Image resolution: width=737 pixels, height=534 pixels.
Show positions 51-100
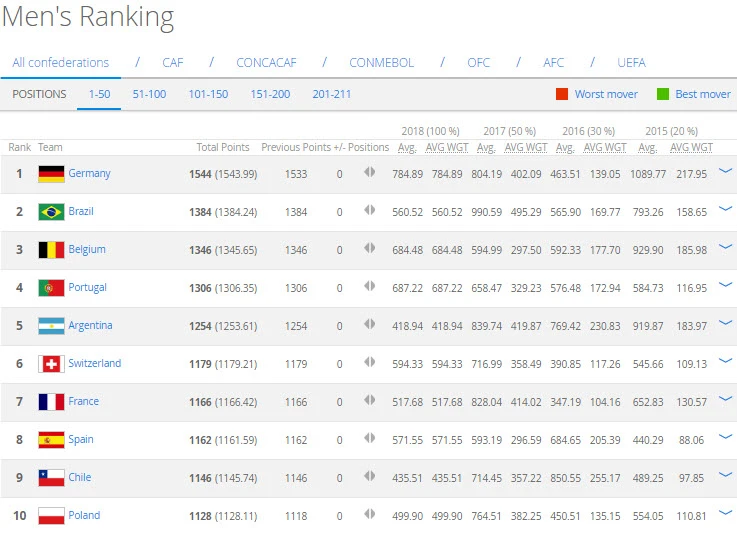pos(149,94)
